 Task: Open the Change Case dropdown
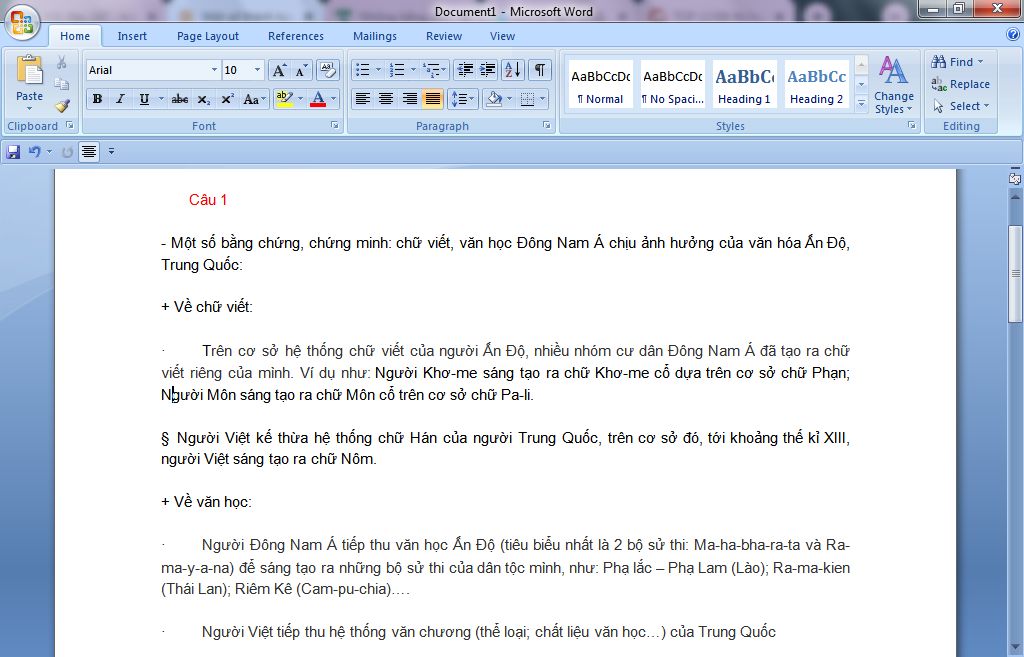(x=254, y=99)
